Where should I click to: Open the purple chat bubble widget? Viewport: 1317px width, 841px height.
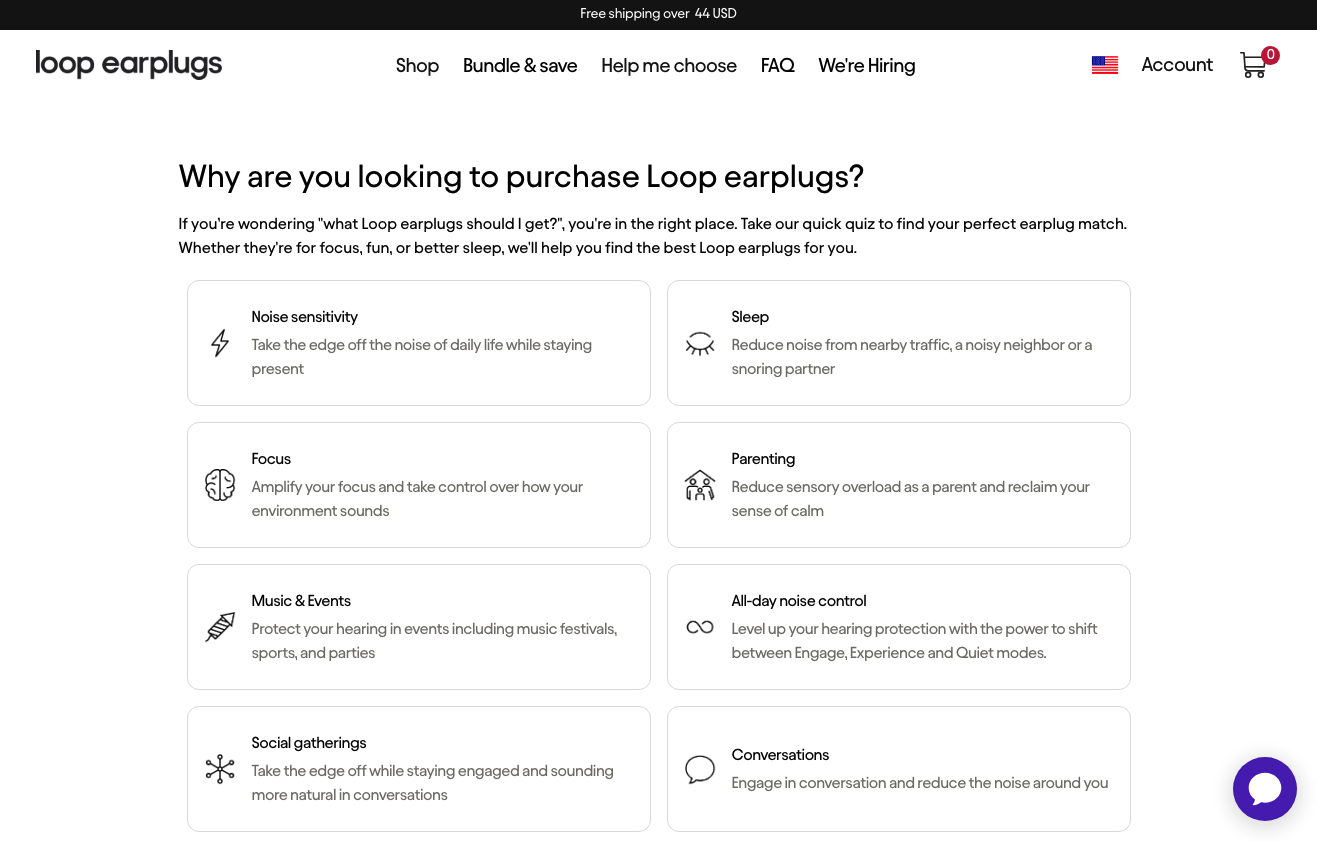[1265, 789]
